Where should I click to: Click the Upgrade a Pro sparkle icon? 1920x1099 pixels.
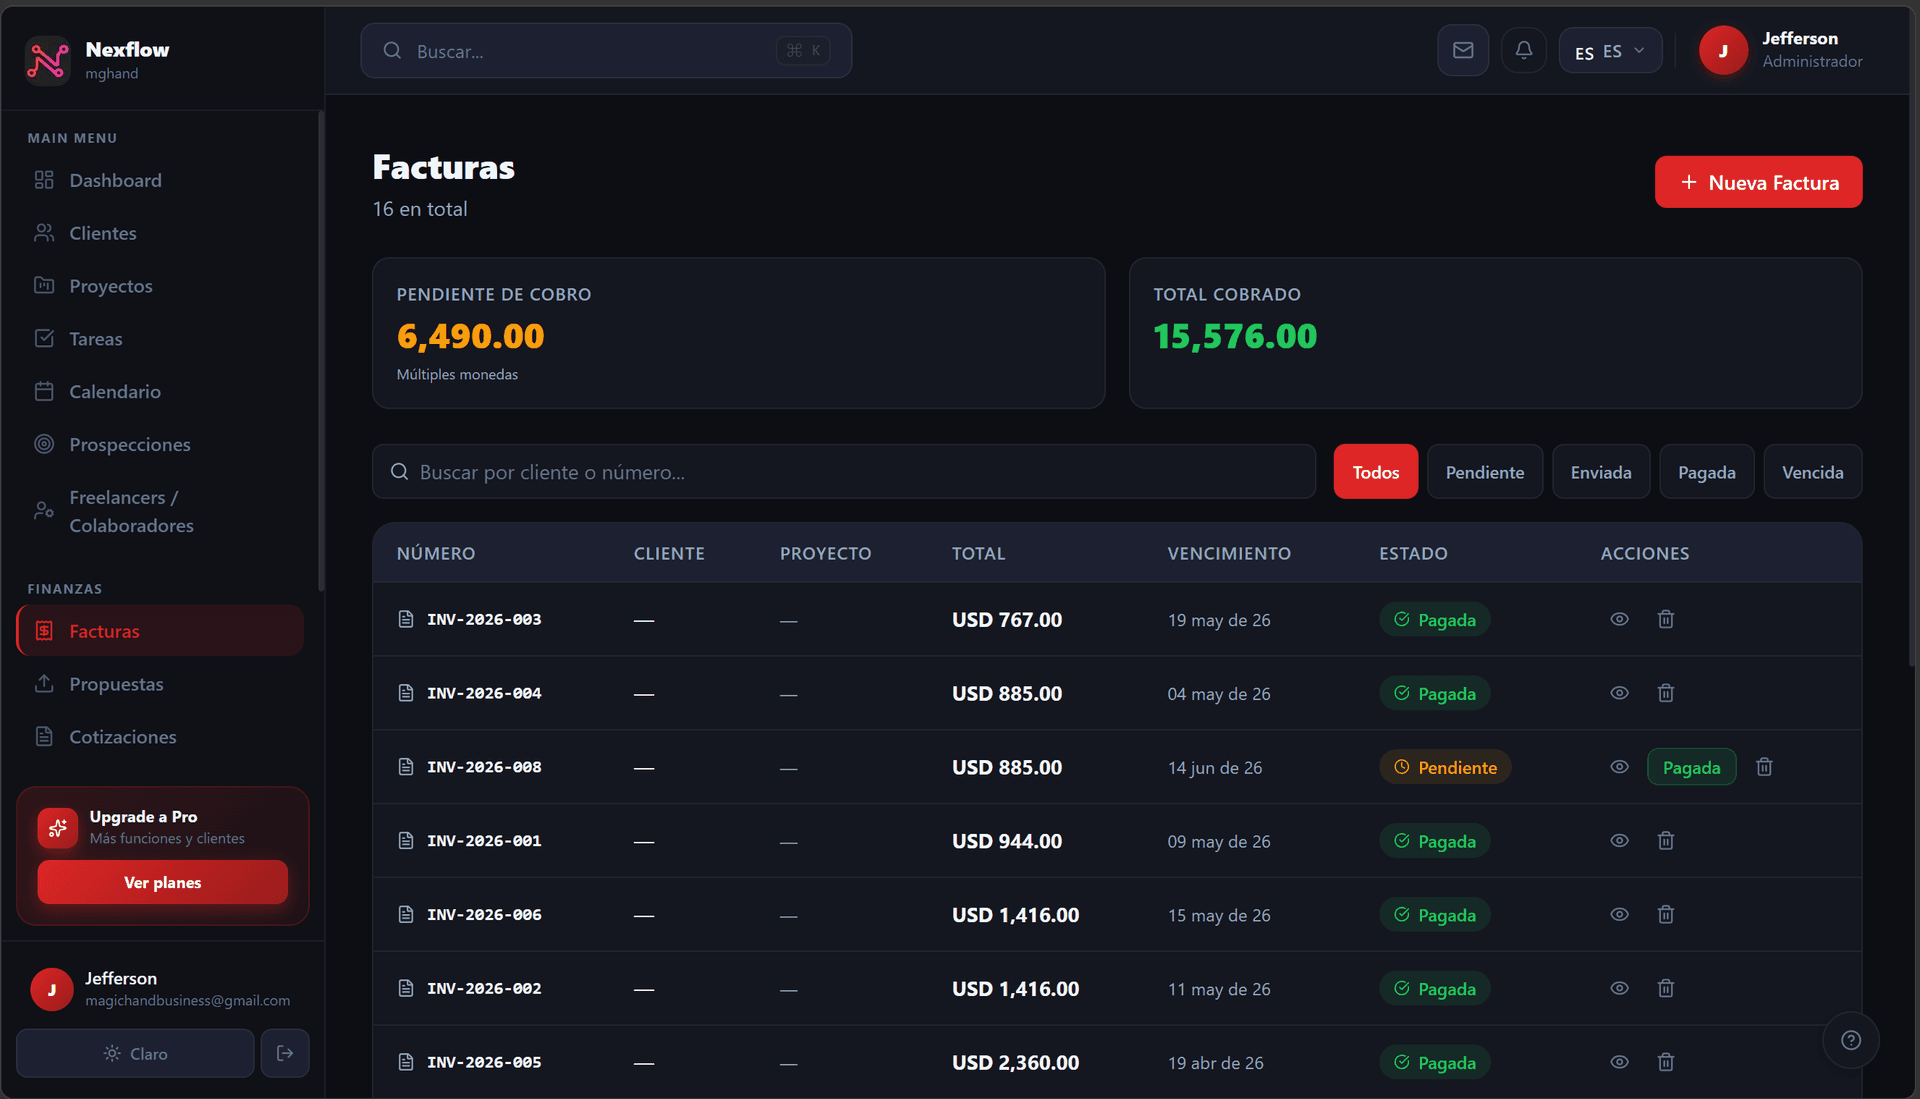[x=58, y=828]
